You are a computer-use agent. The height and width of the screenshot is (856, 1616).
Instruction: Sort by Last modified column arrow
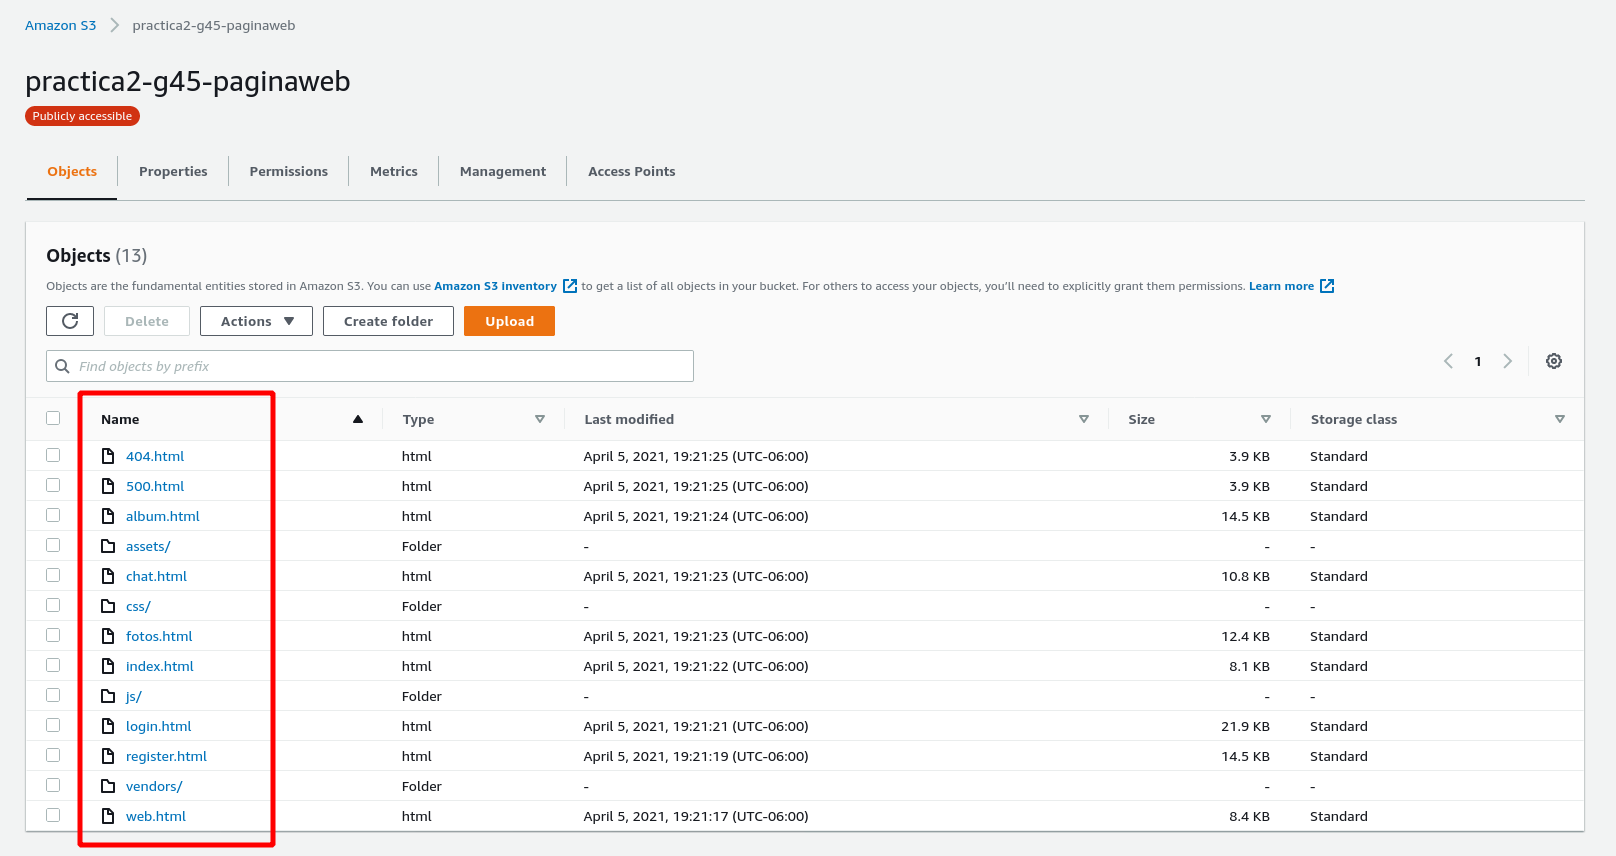point(1084,419)
